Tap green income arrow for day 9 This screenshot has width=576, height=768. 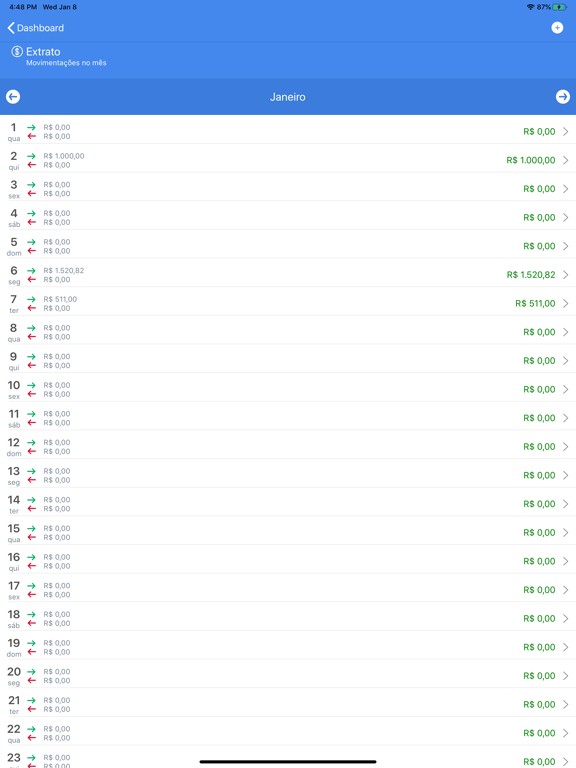(x=31, y=357)
